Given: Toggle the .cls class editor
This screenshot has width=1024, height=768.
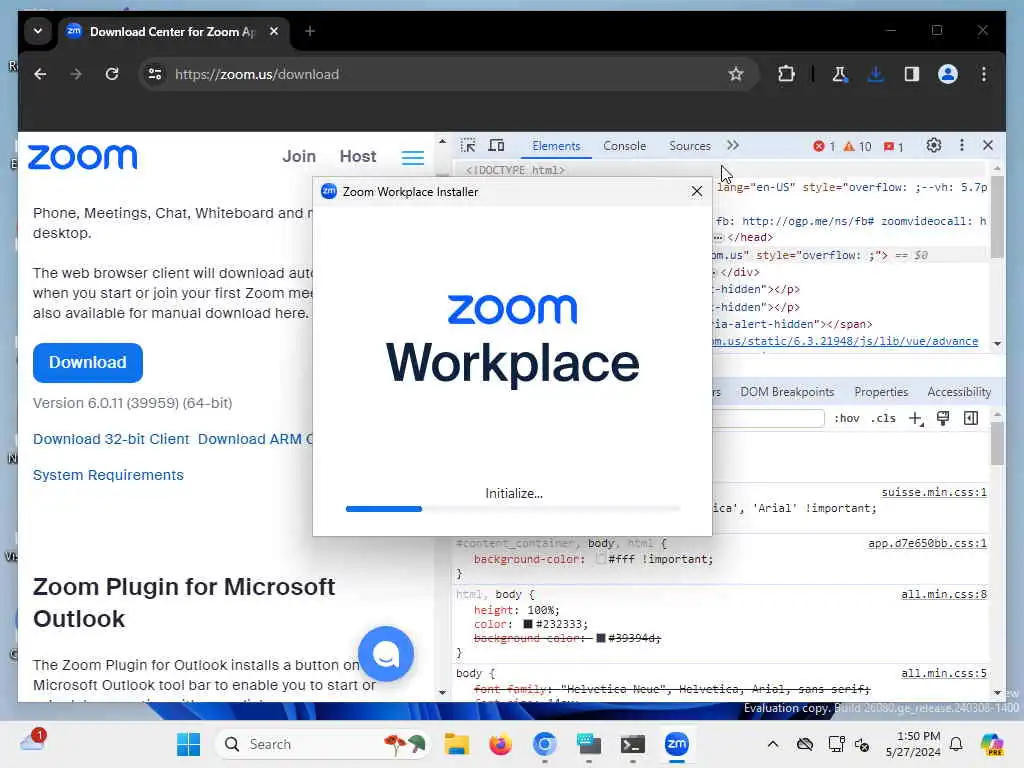Looking at the screenshot, I should [x=883, y=419].
